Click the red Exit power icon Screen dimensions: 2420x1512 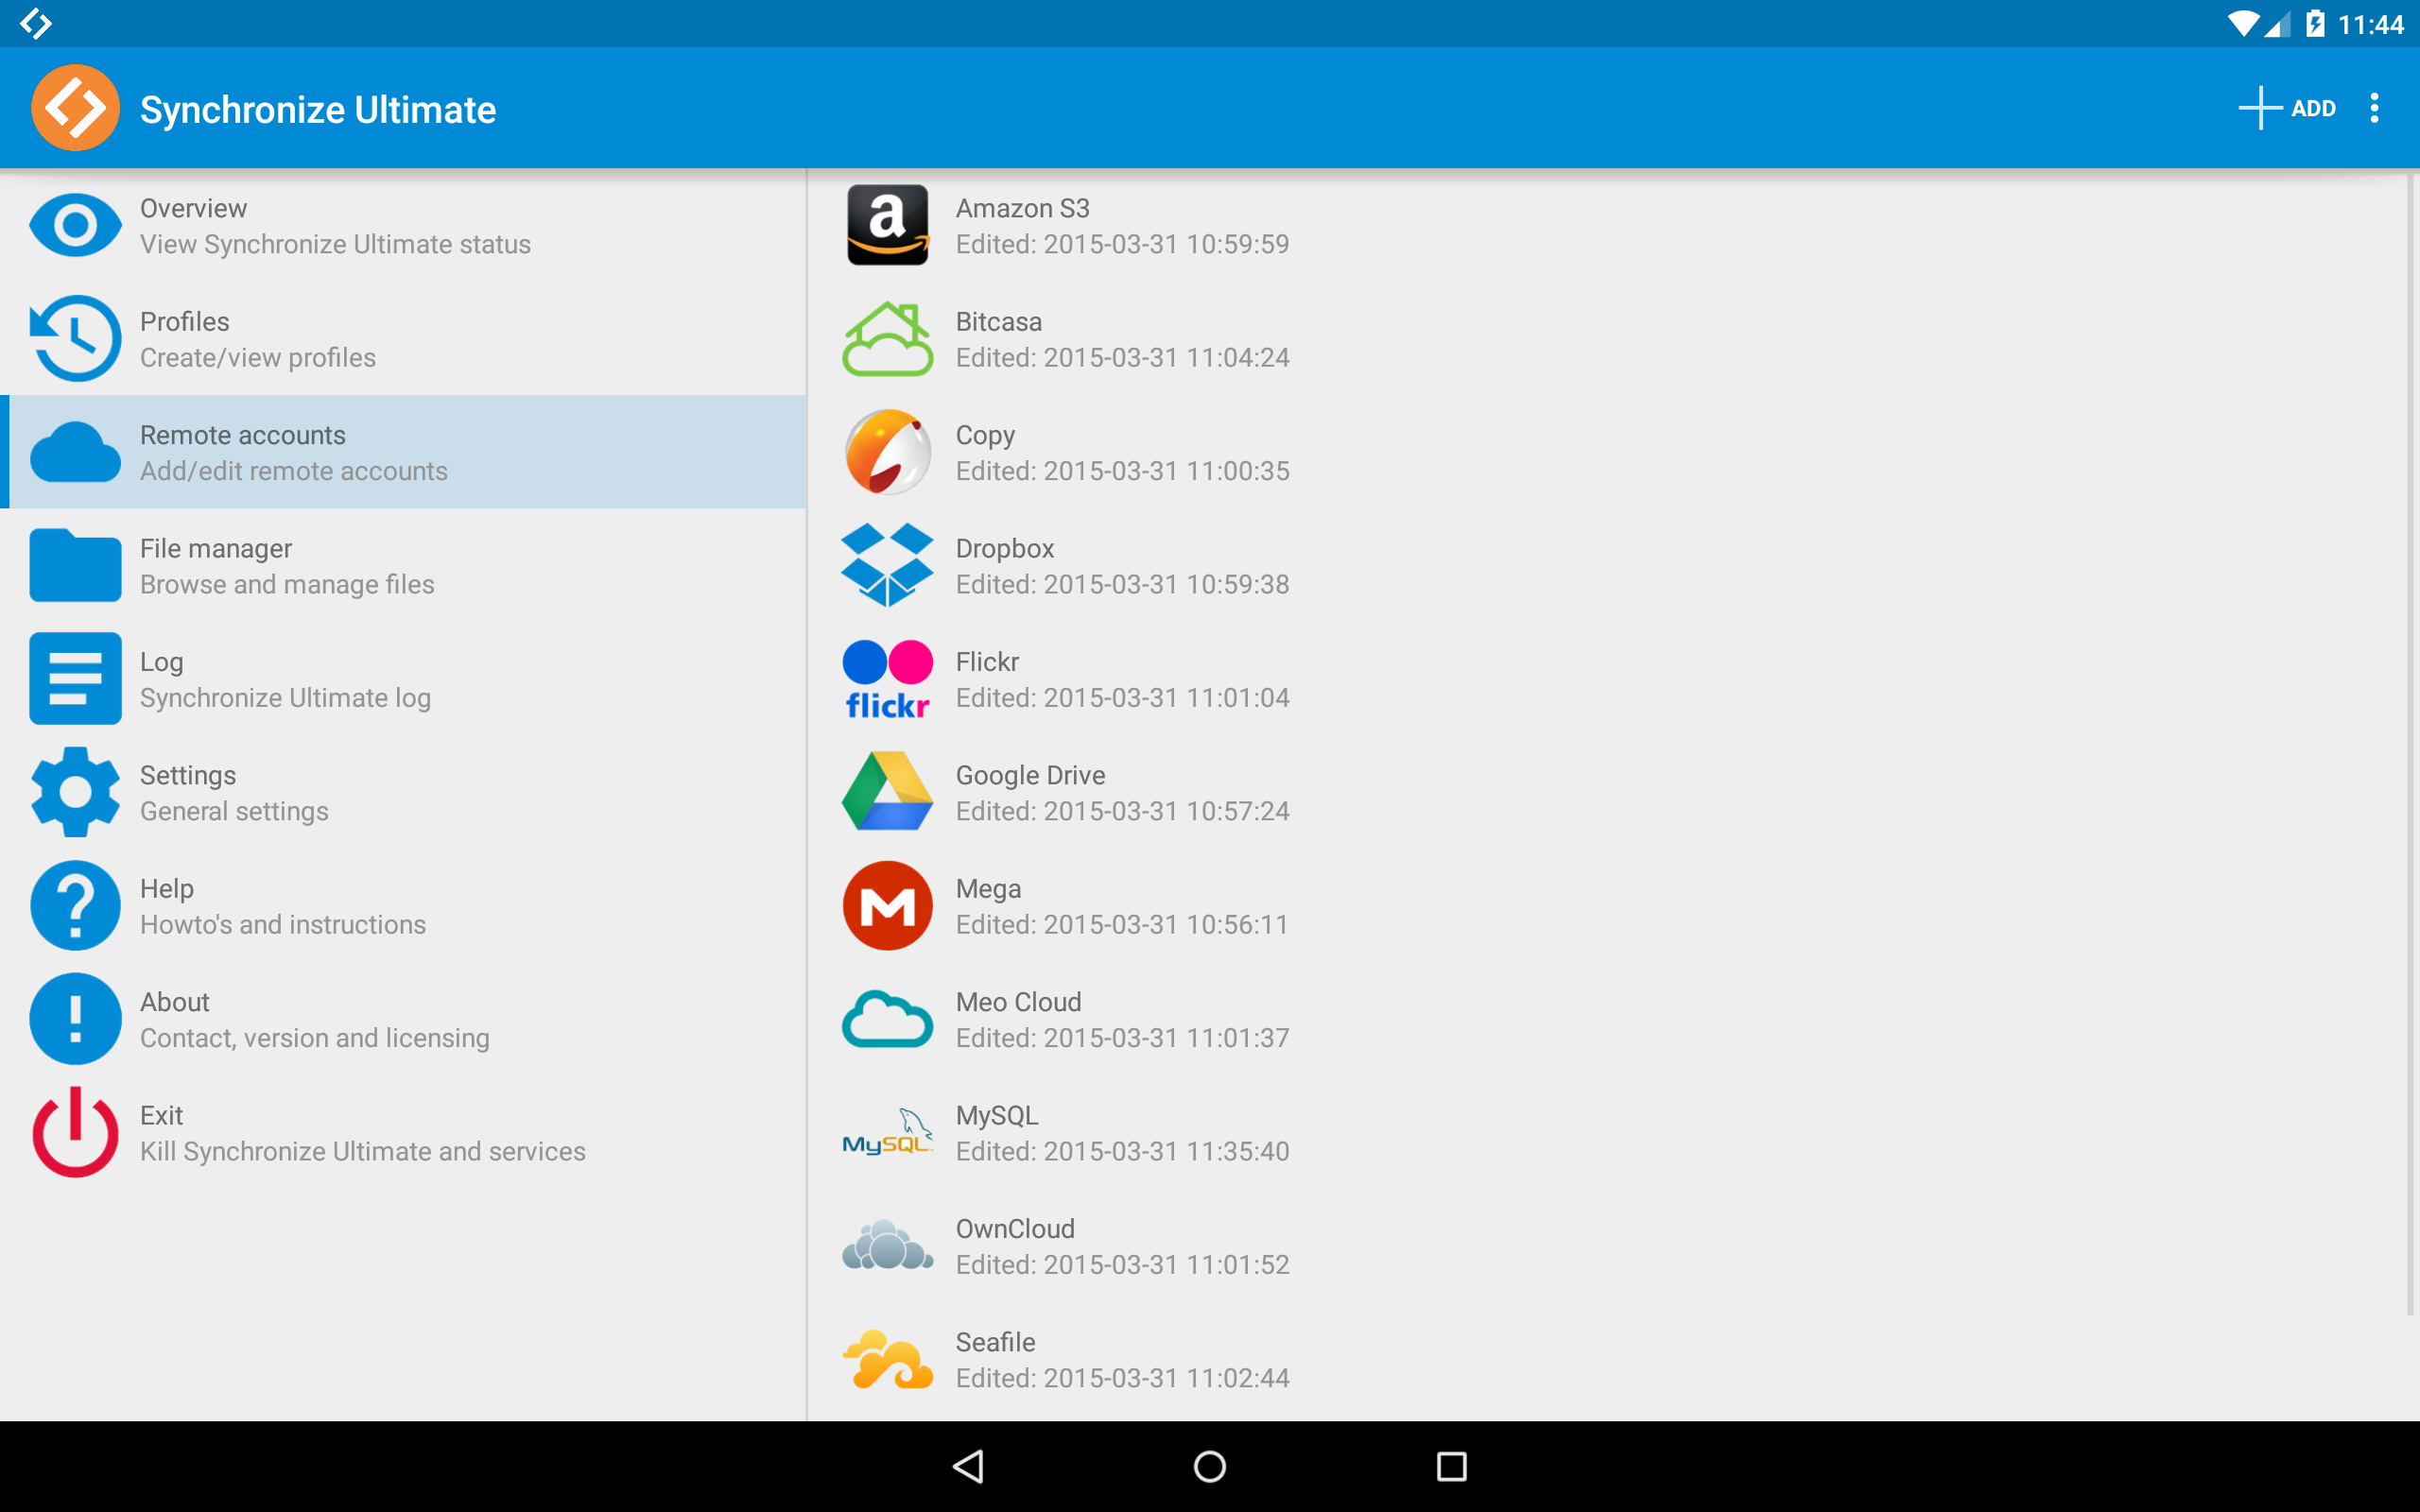tap(75, 1132)
